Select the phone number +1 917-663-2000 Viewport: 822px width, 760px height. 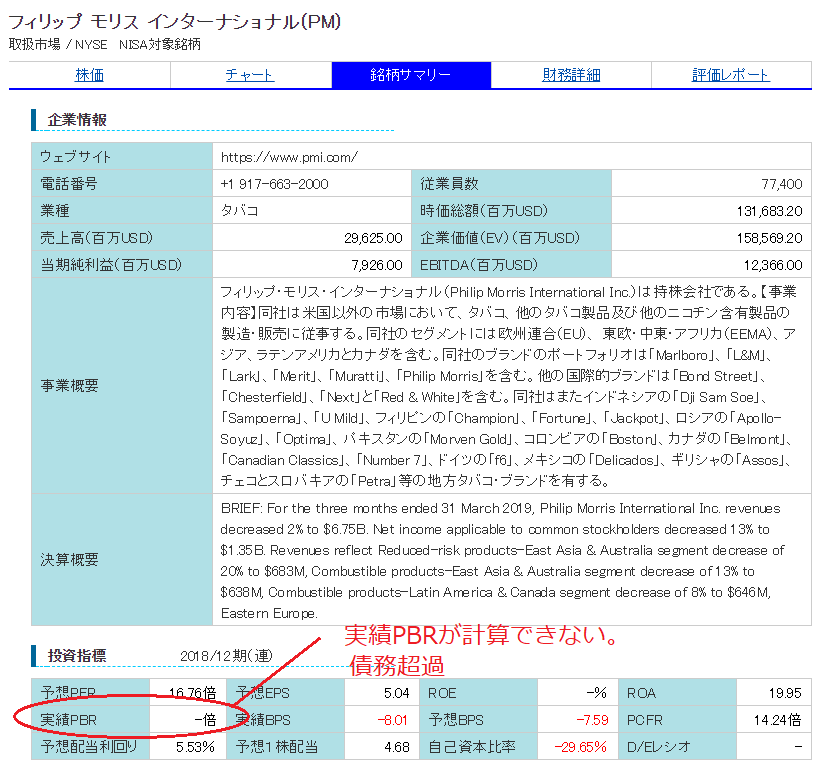pos(274,184)
